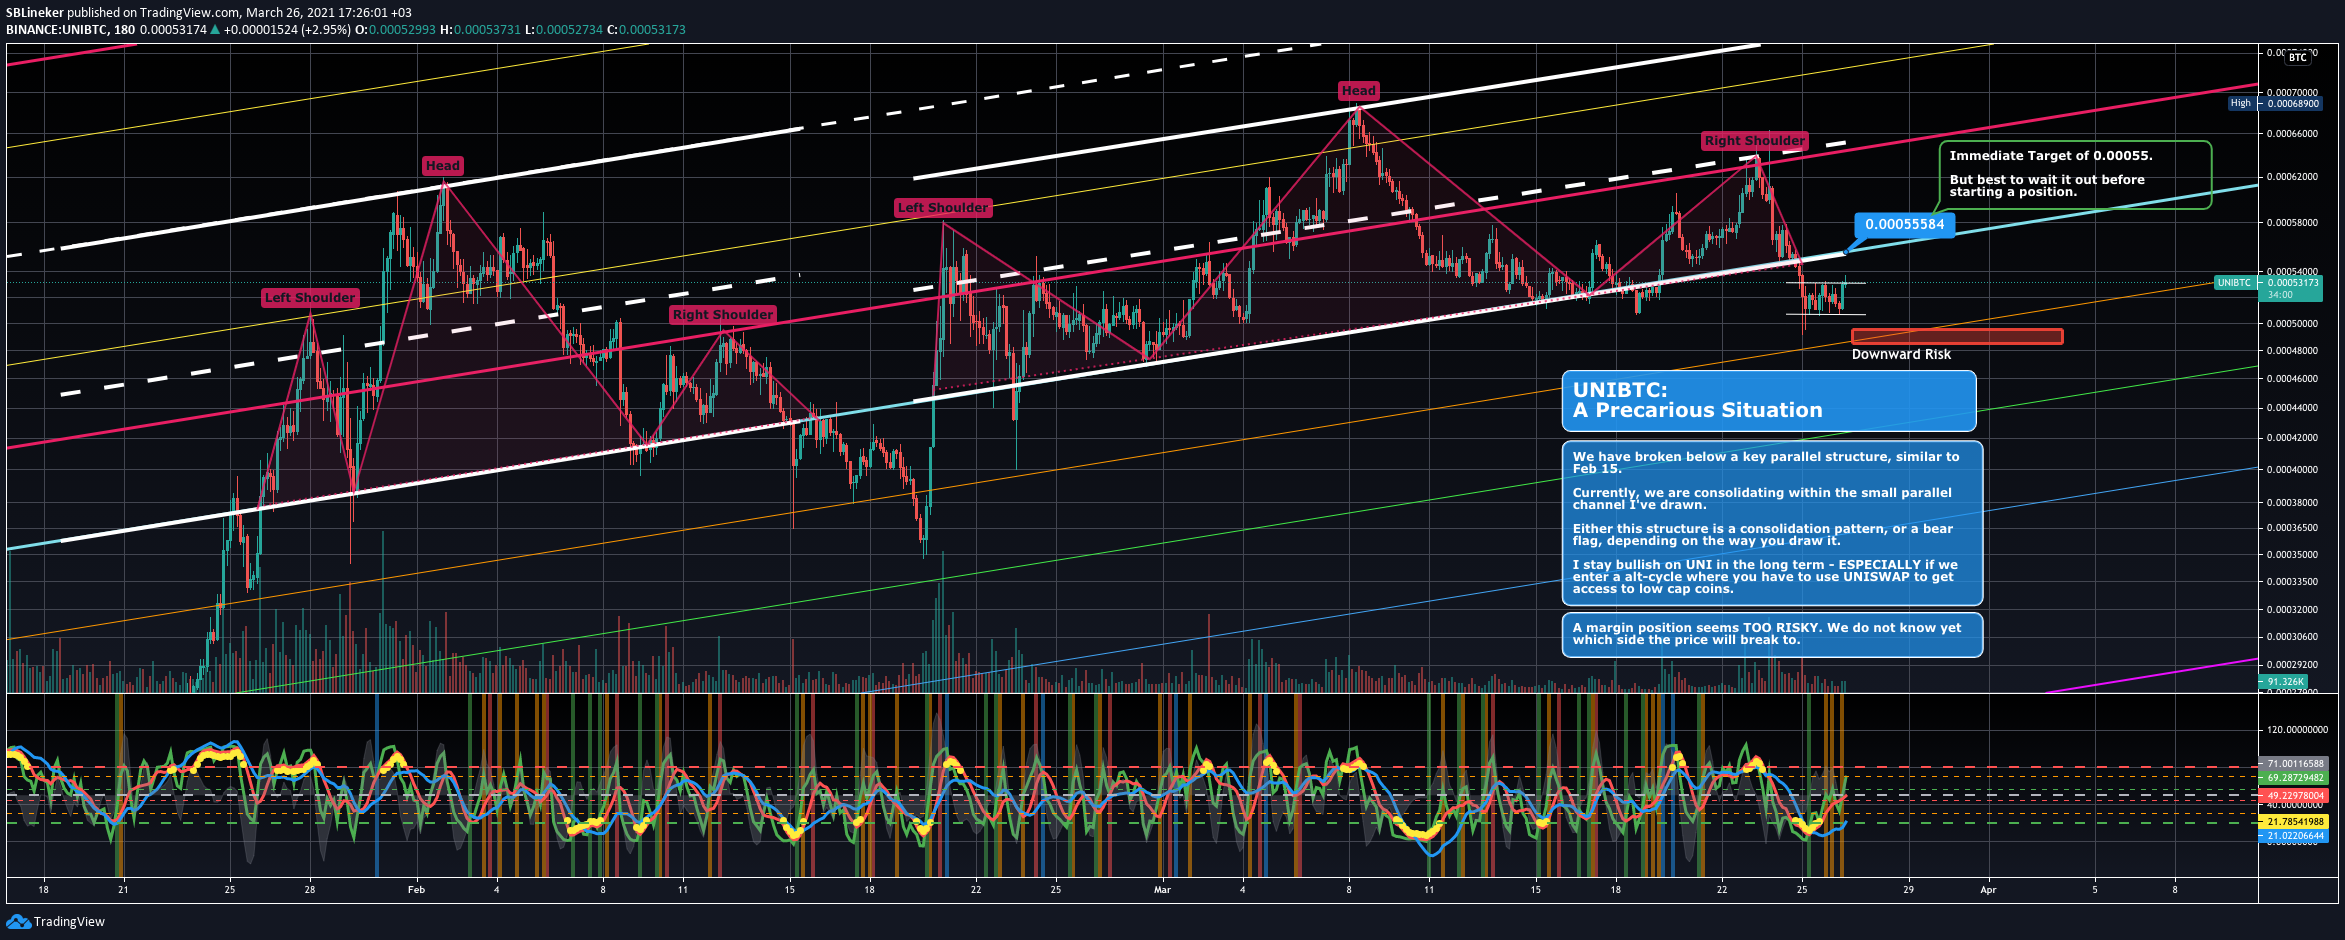Viewport: 2345px width, 940px height.
Task: Click the 71.00116588 indicator value label
Action: coord(2293,763)
